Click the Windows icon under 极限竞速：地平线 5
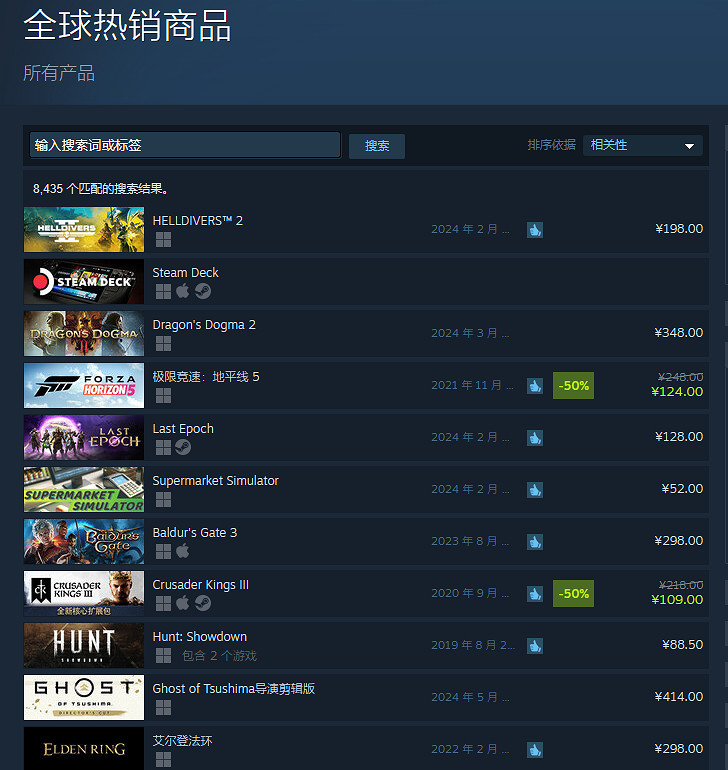Image resolution: width=728 pixels, height=770 pixels. click(x=163, y=396)
